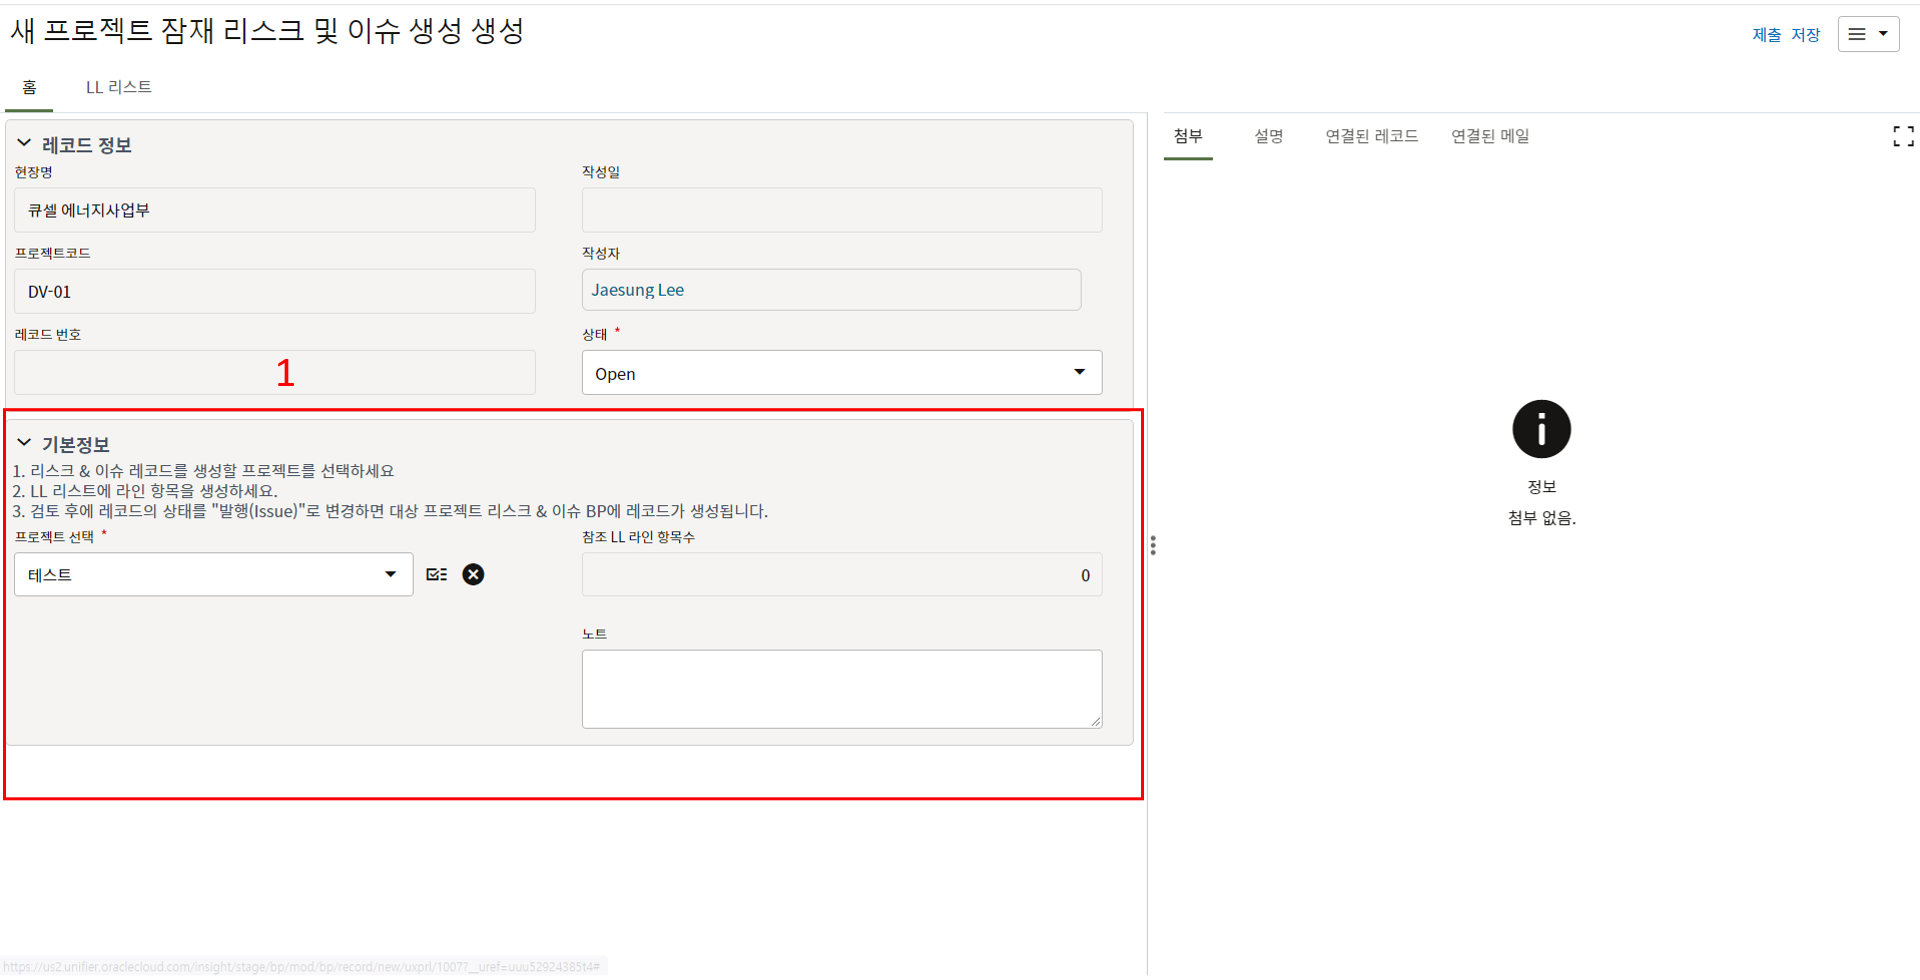Select the 첨부 tab

(x=1188, y=136)
